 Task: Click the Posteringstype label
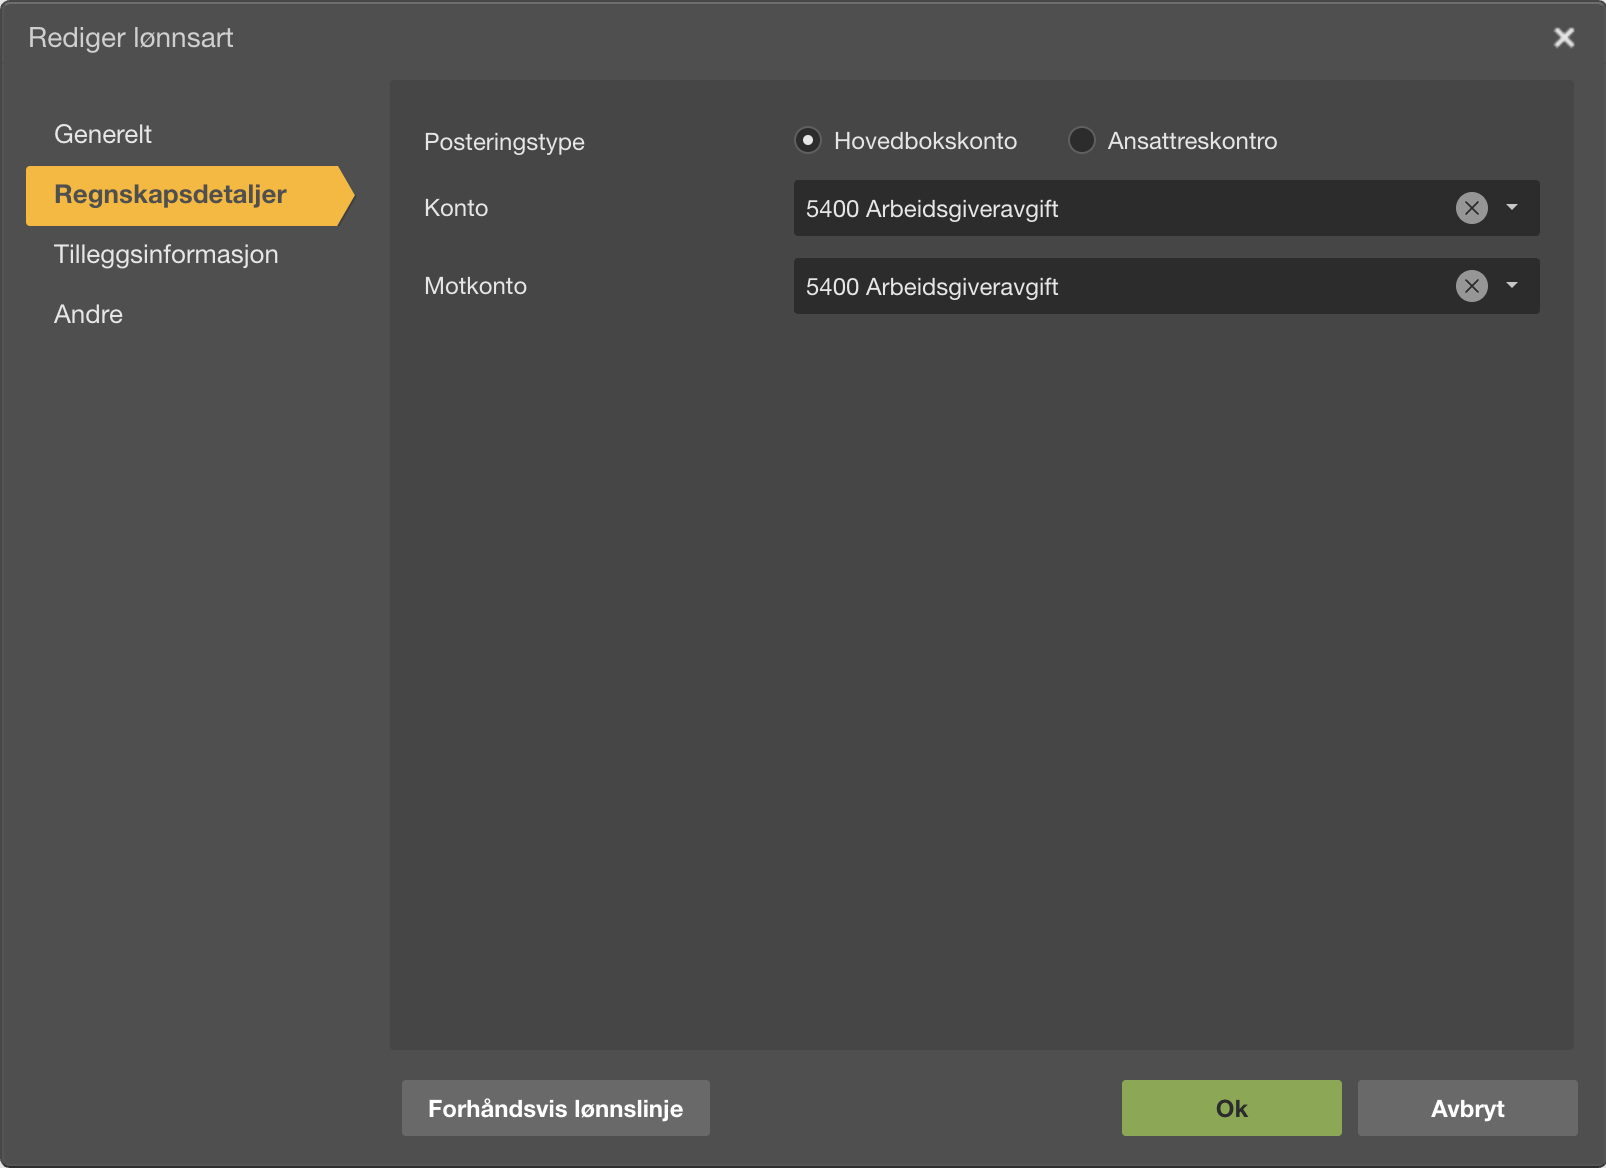coord(504,142)
